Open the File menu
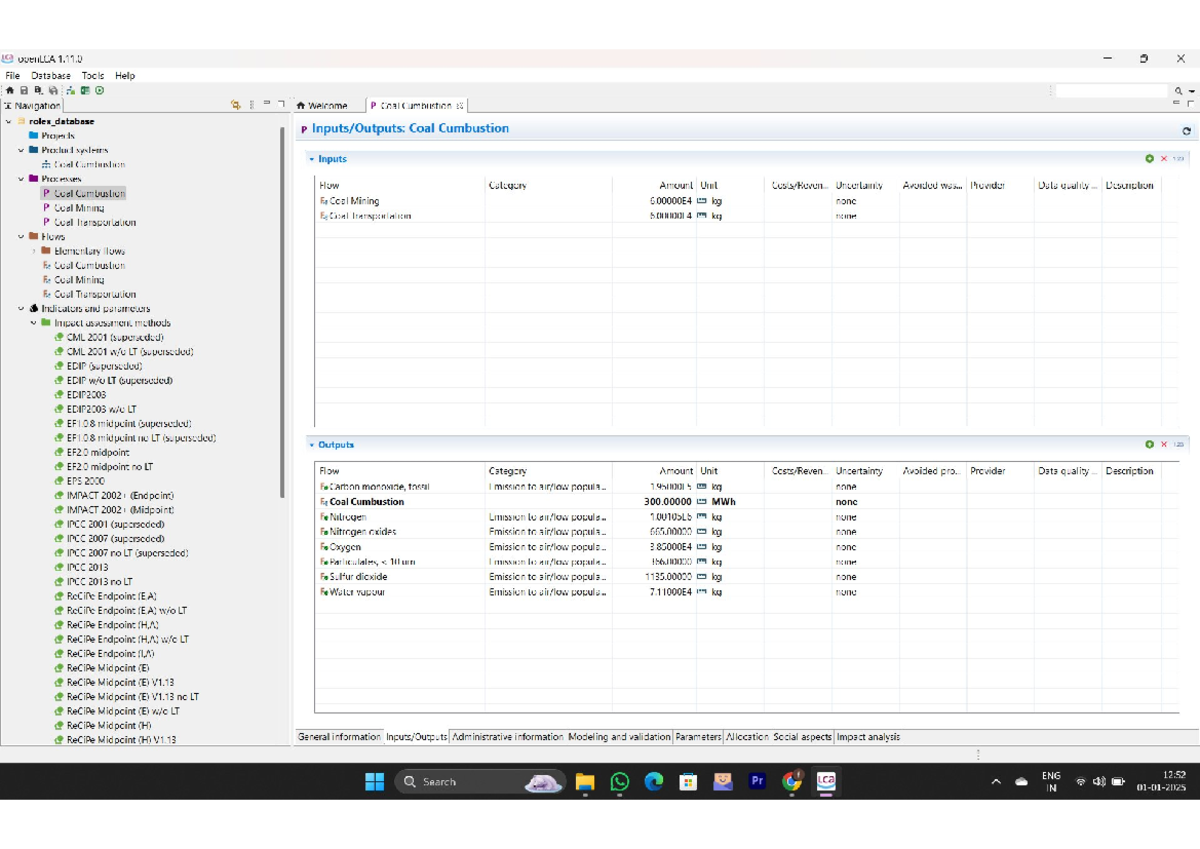Image resolution: width=1200 pixels, height=849 pixels. tap(12, 75)
